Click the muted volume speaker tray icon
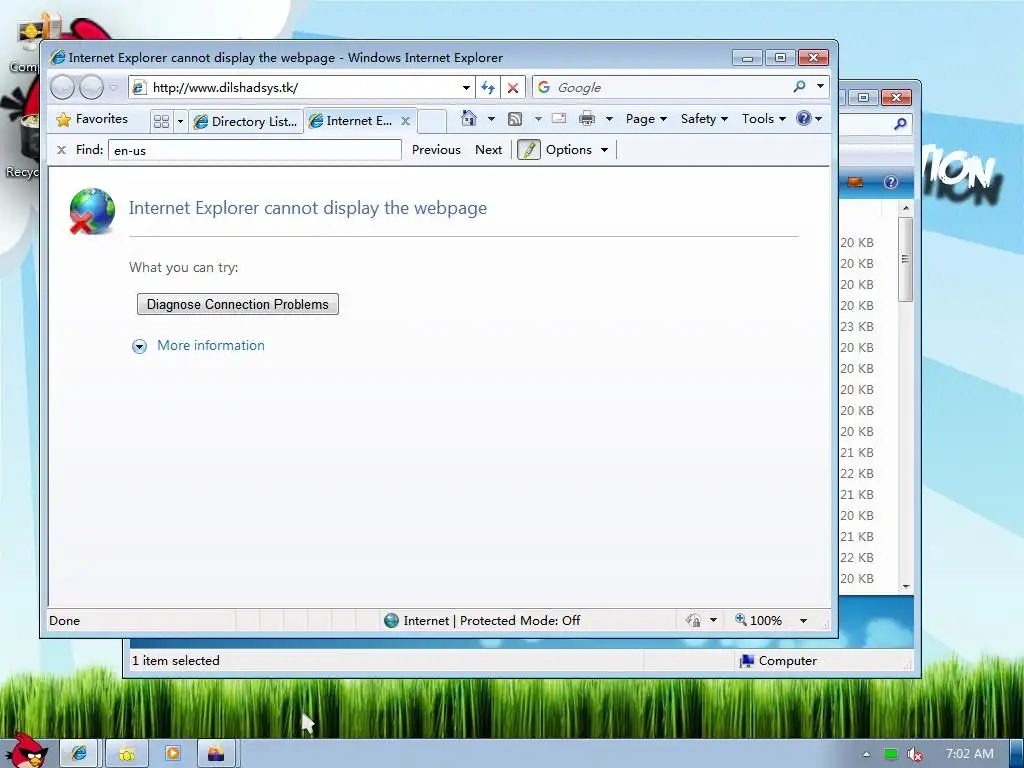Screen dimensions: 1024x768 coord(914,754)
